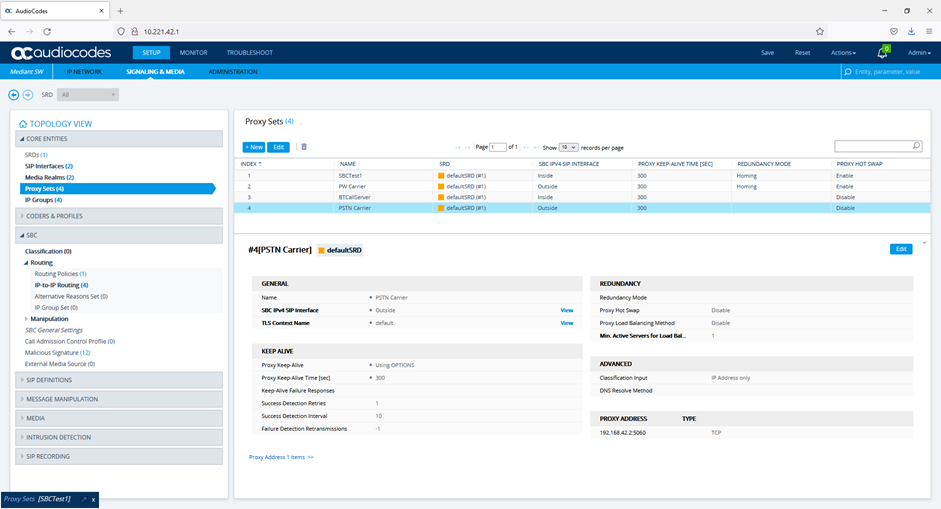This screenshot has height=509, width=941.
Task: Click search magnifier in Proxy Sets table filter
Action: tap(916, 146)
